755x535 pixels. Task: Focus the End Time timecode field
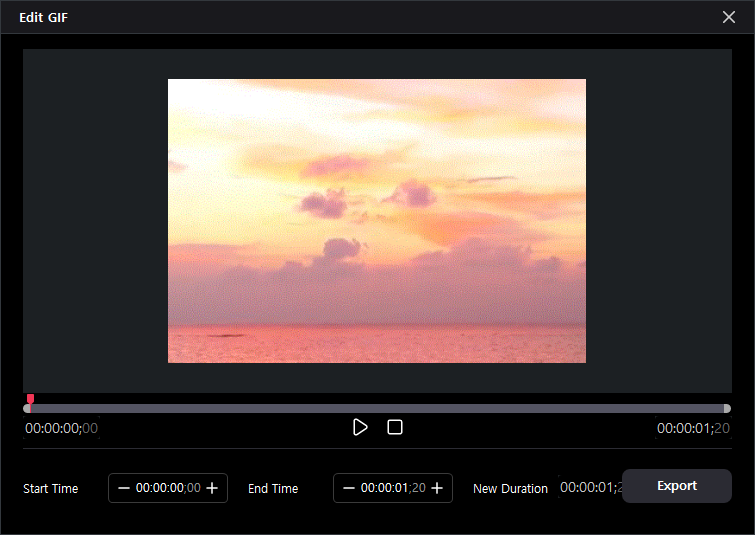[393, 488]
